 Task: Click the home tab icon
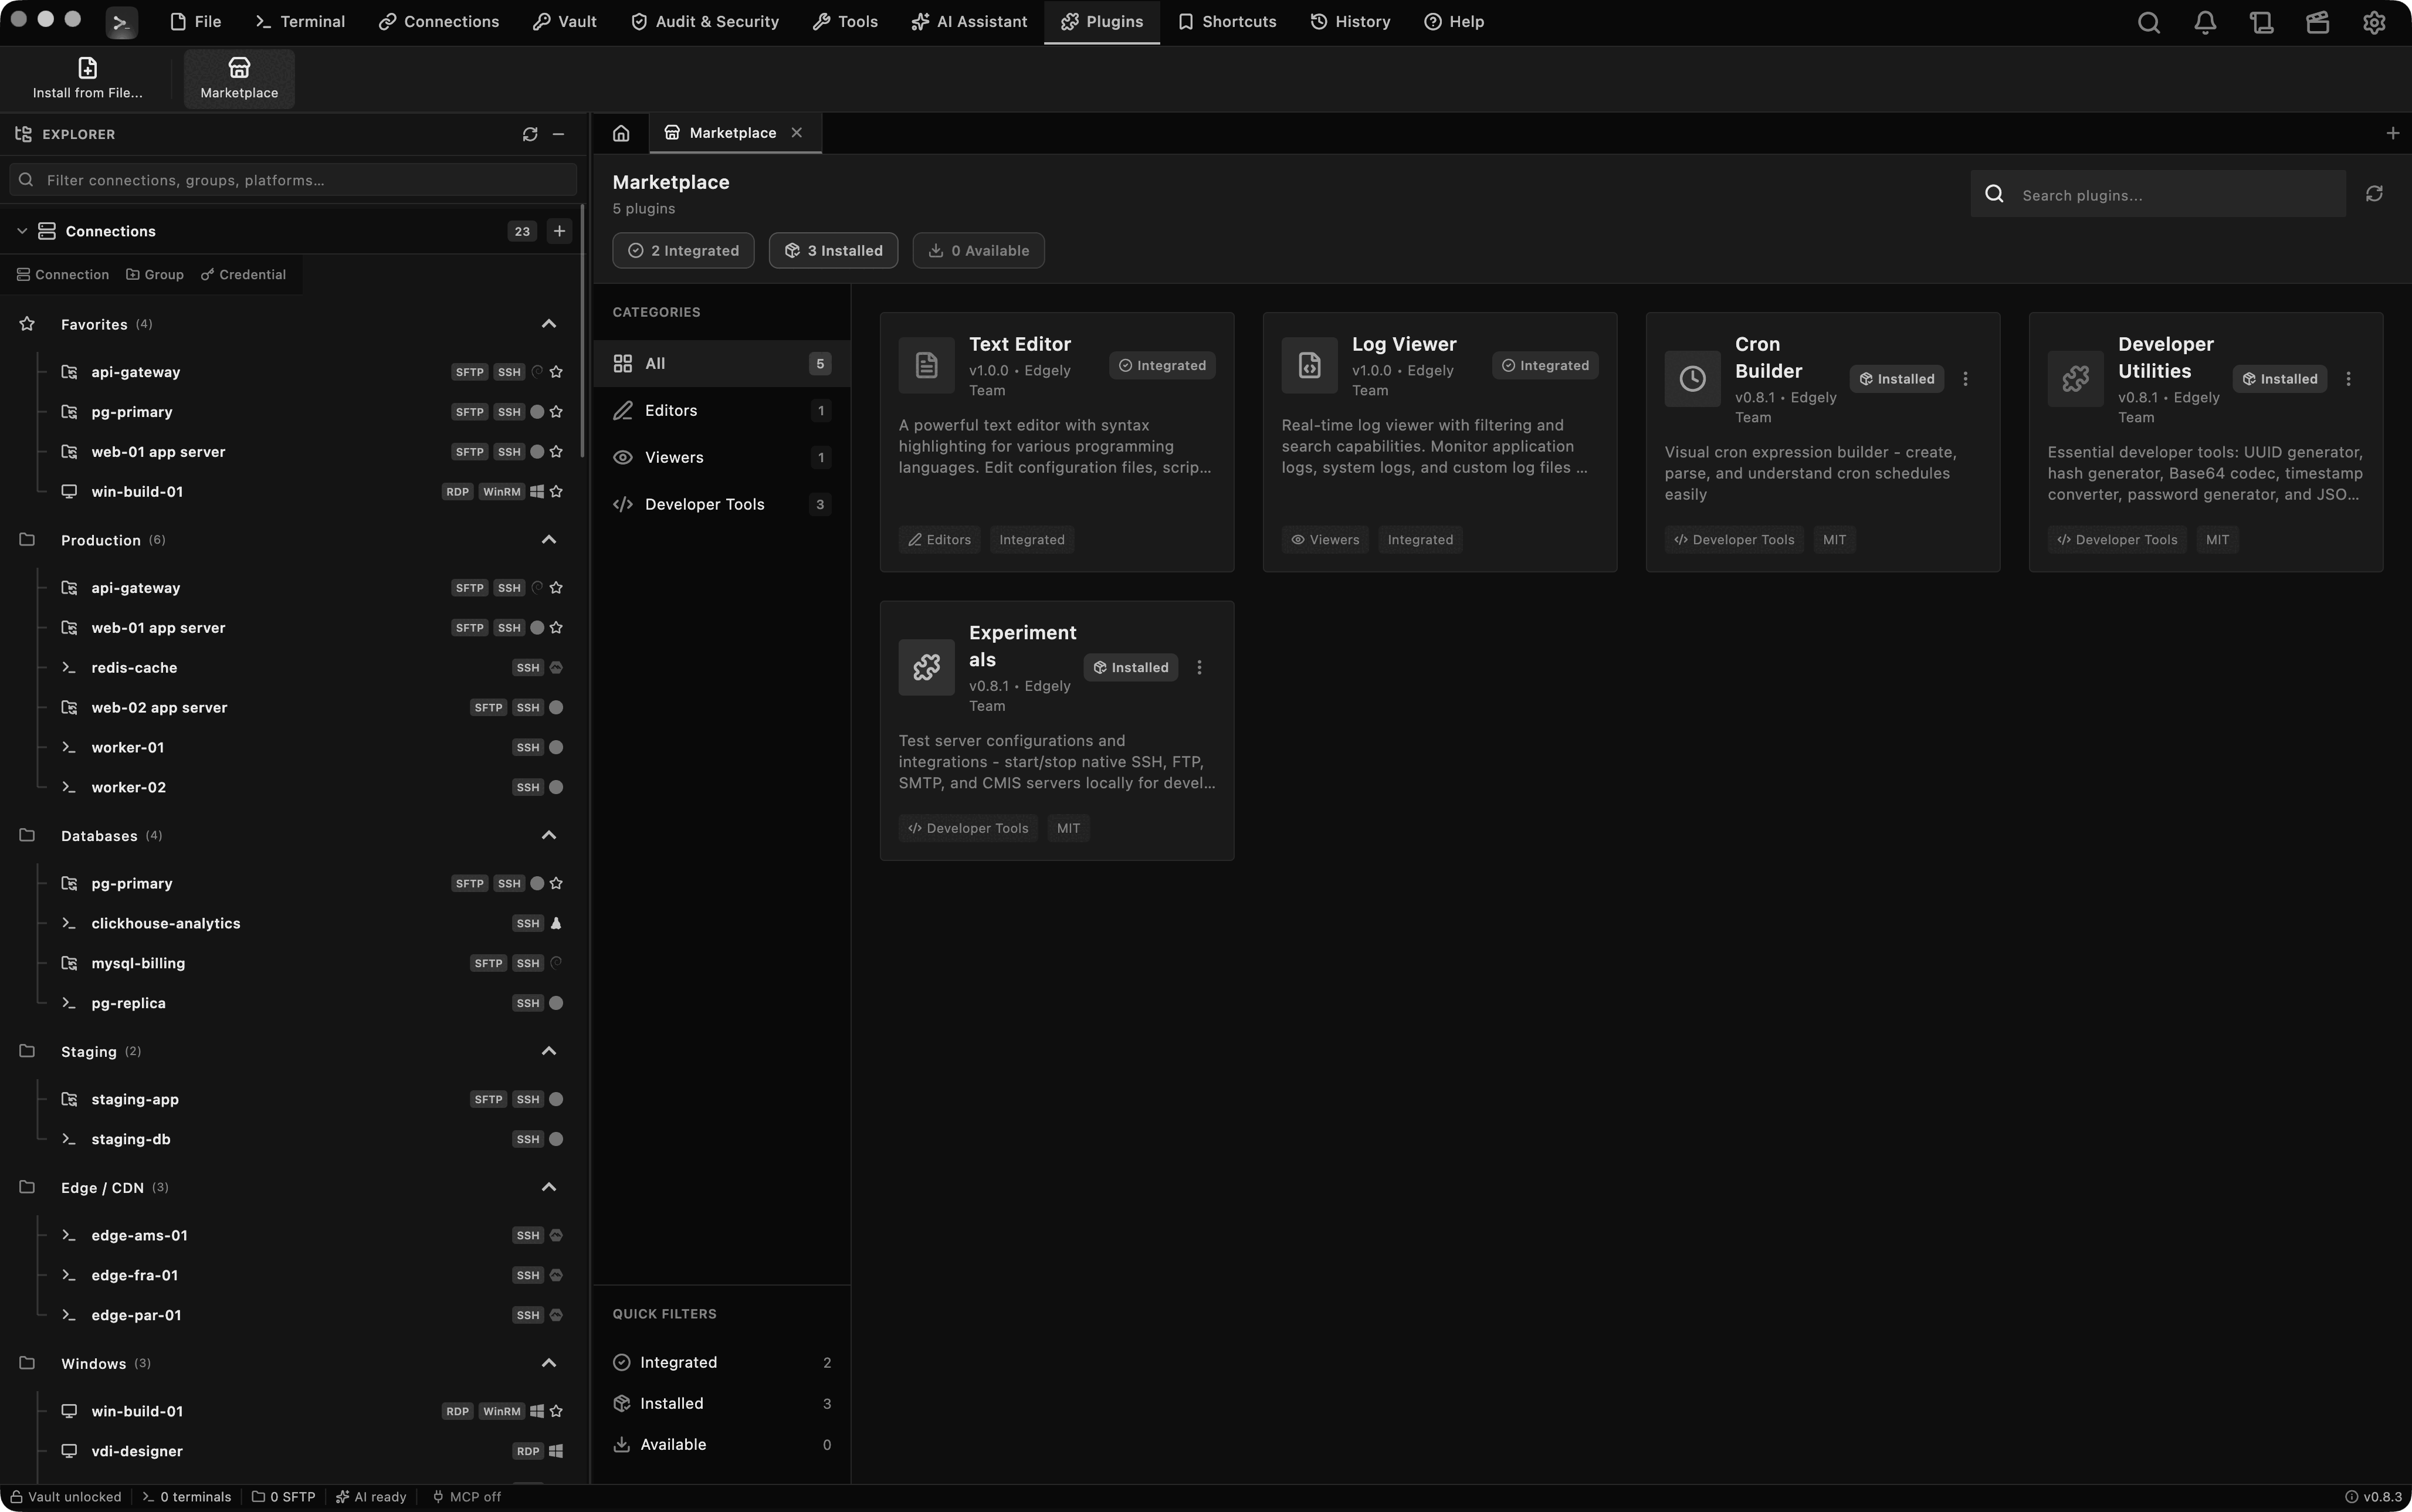tap(621, 133)
